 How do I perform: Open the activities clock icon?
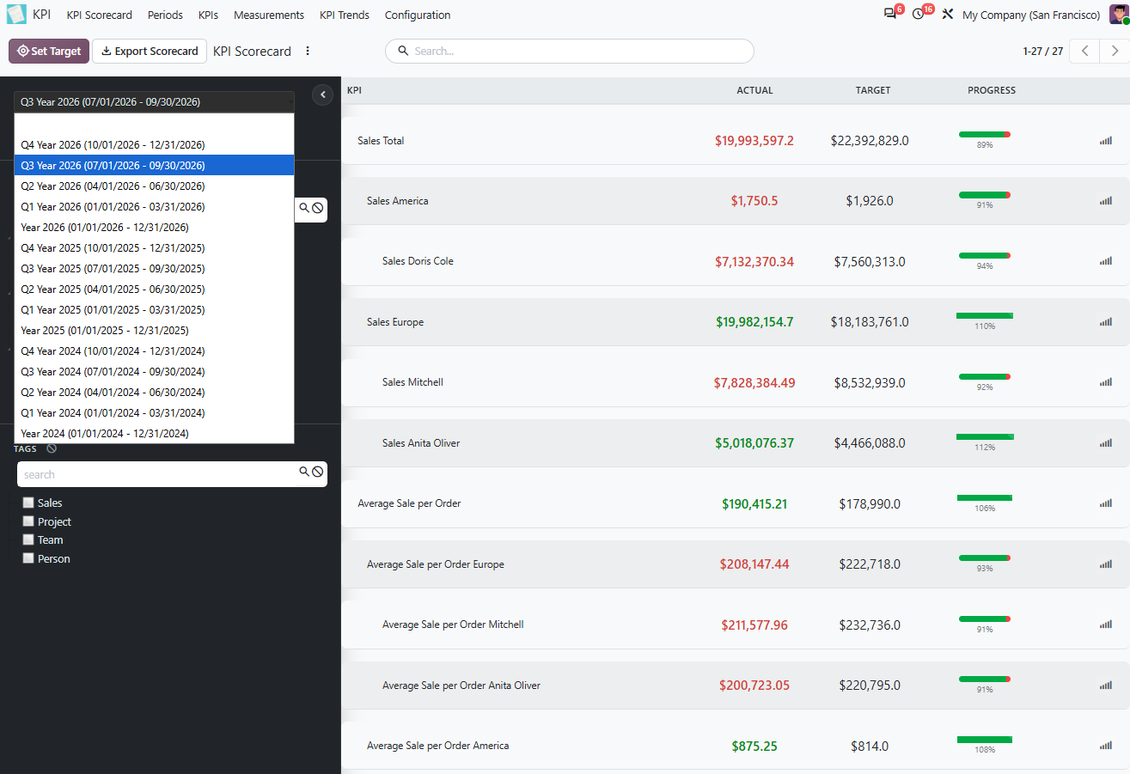[x=918, y=14]
